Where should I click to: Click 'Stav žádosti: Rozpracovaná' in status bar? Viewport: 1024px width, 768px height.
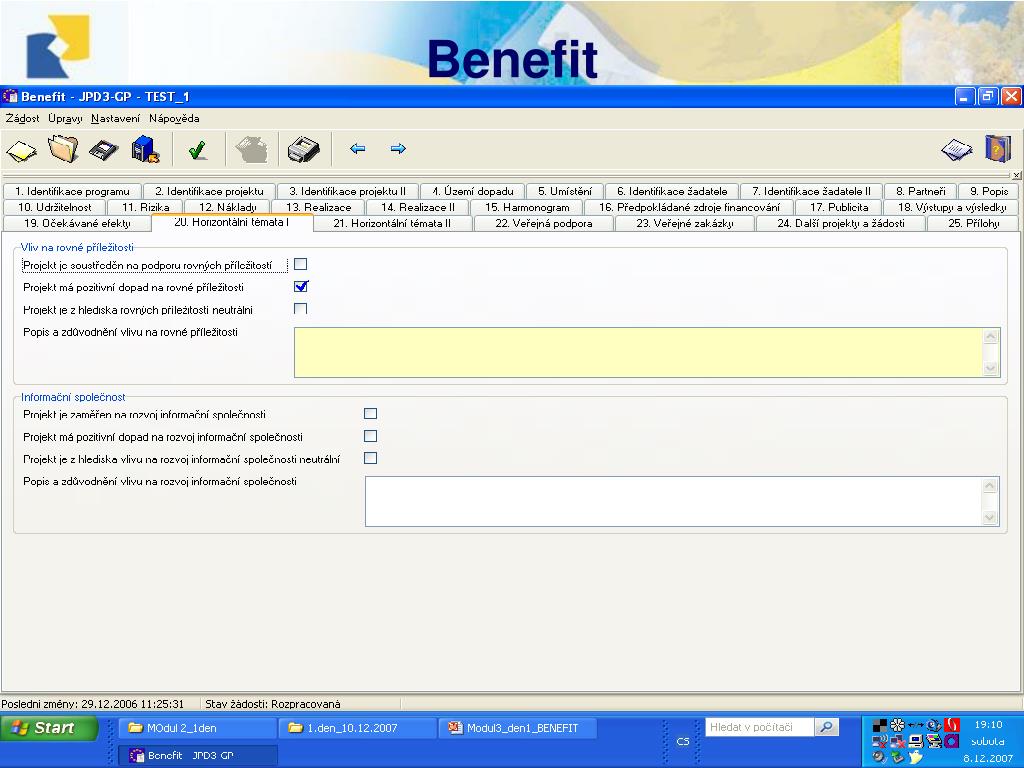coord(273,704)
